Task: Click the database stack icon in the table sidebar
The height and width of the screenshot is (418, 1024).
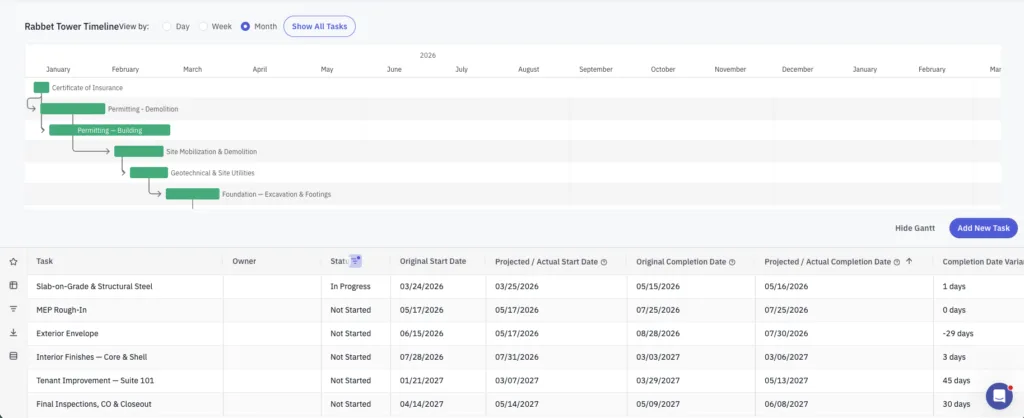Action: click(x=13, y=356)
